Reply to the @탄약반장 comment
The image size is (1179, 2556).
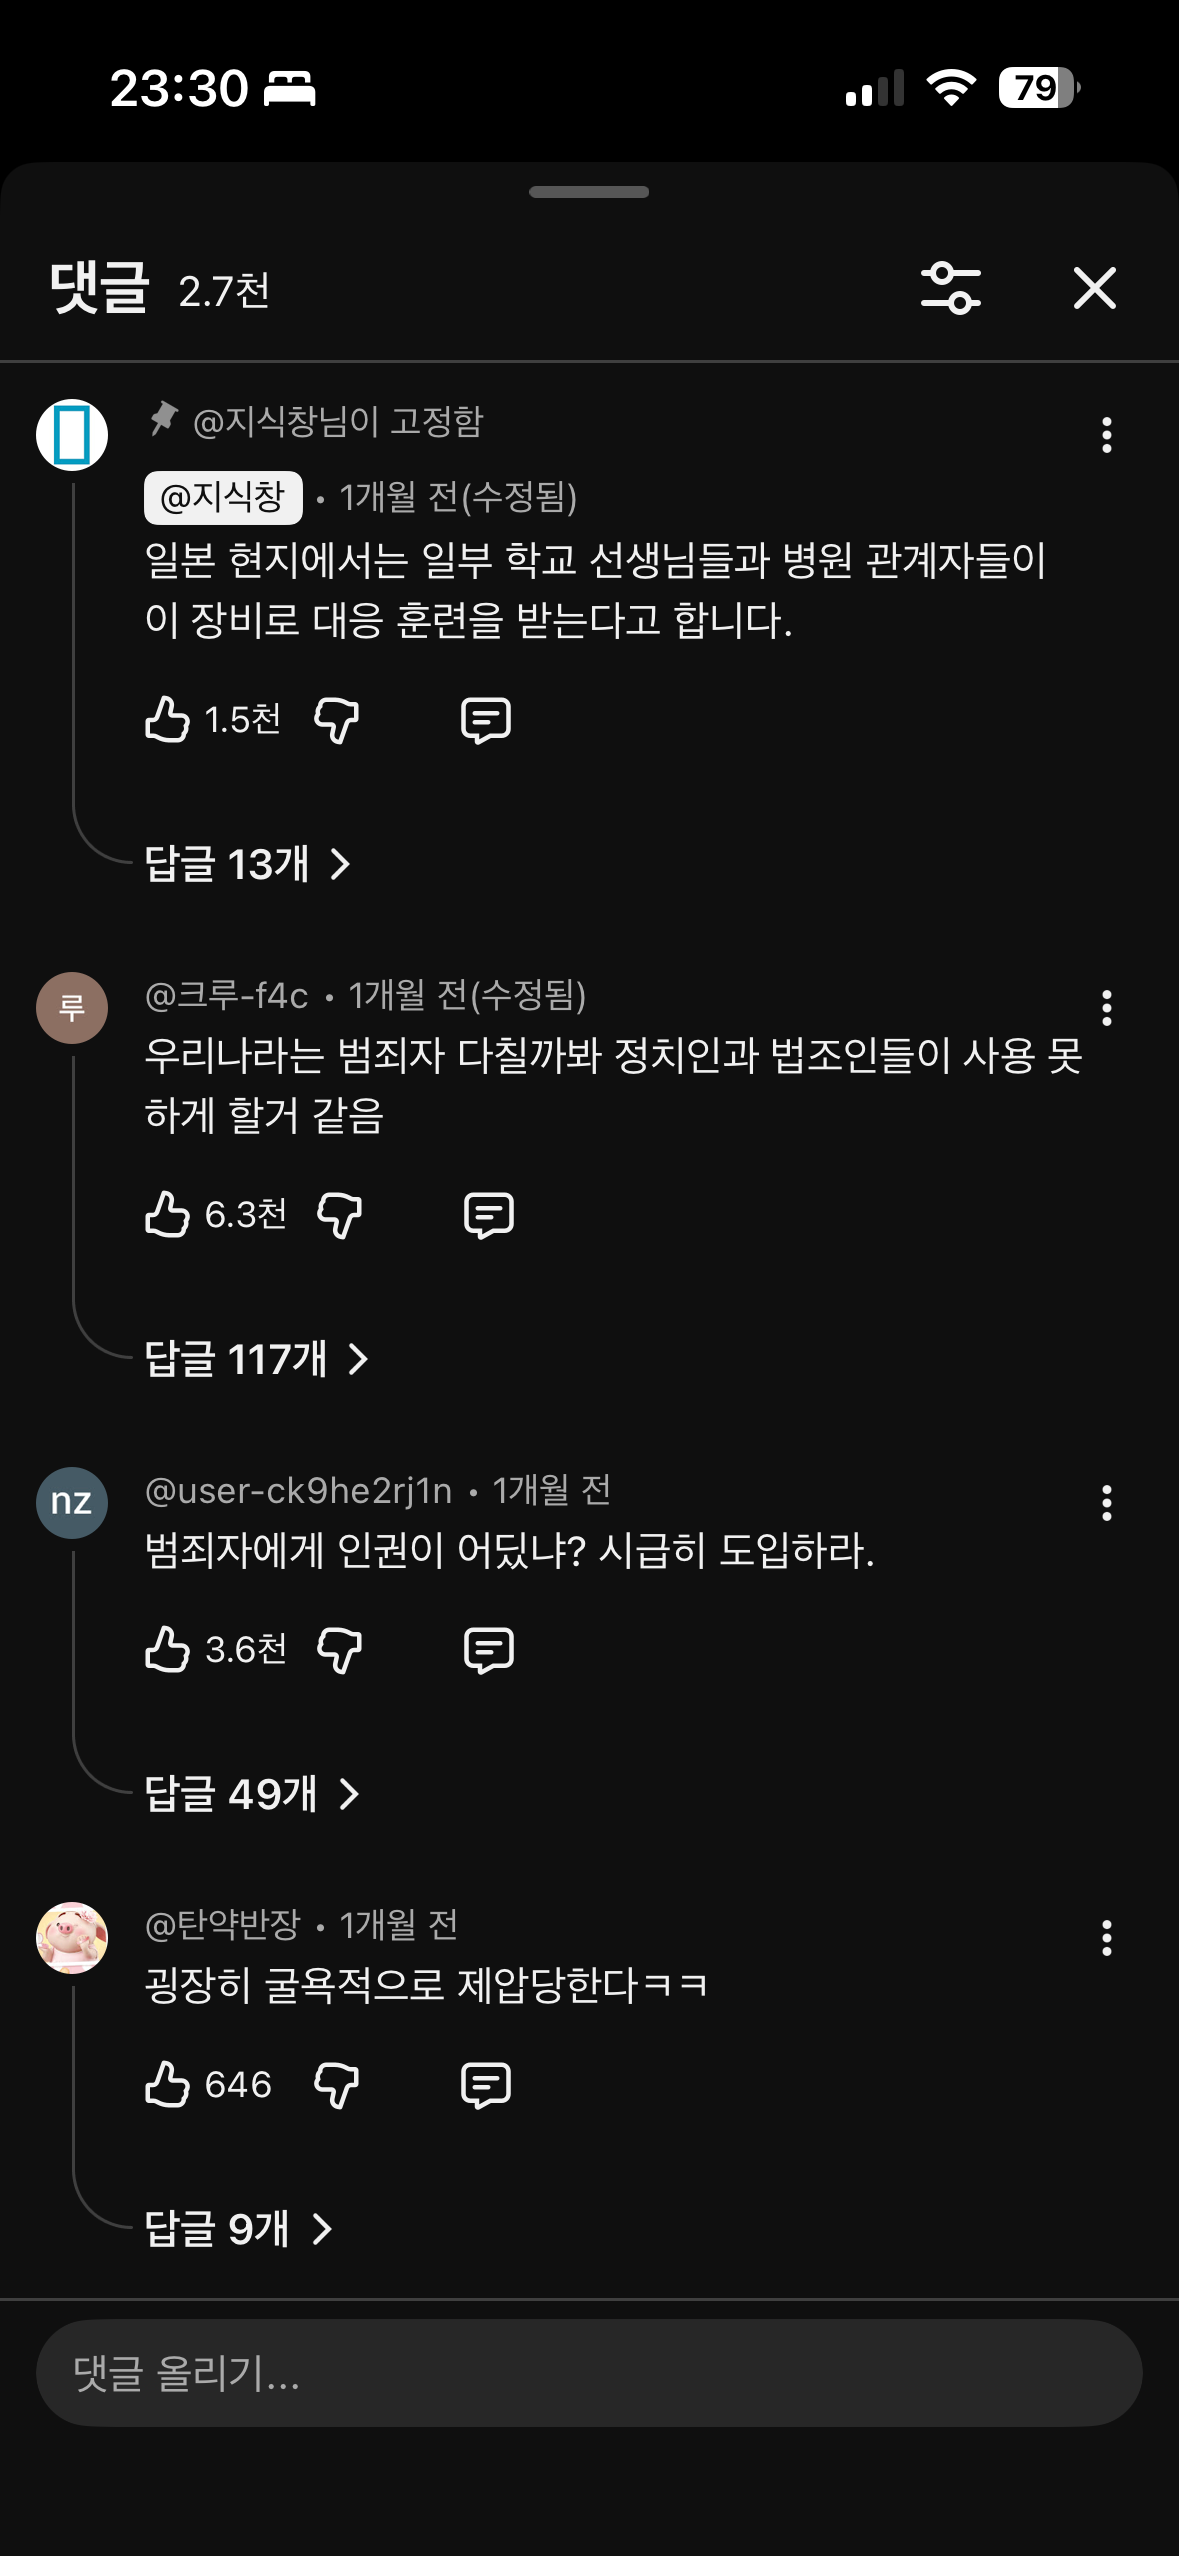[x=486, y=2084]
